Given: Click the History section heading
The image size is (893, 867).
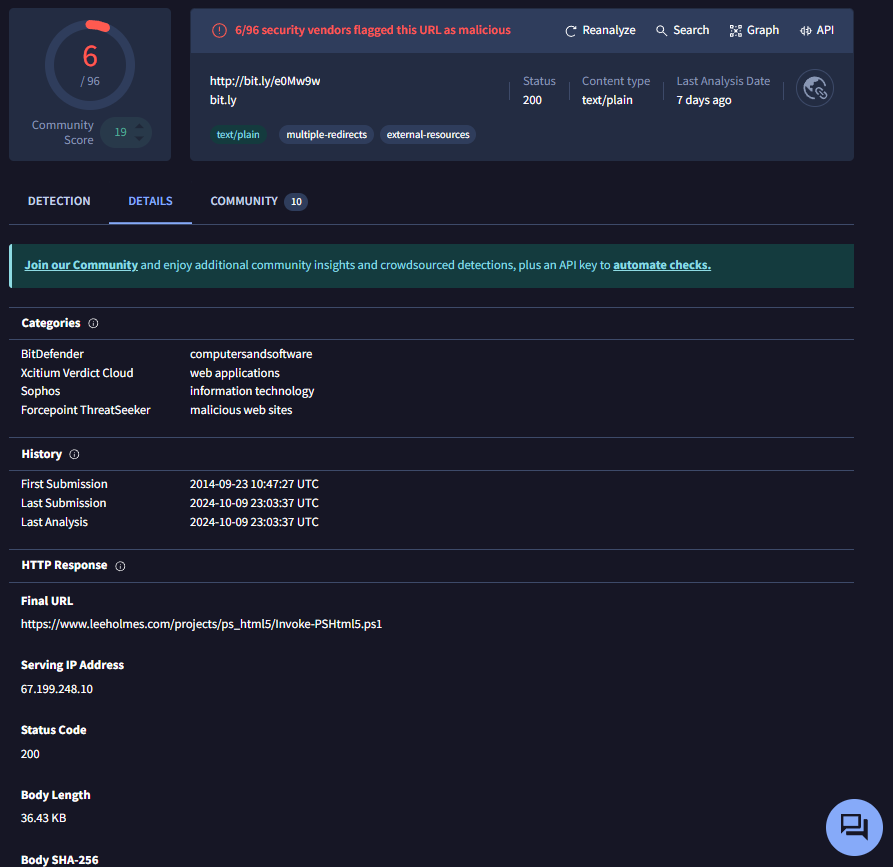Looking at the screenshot, I should coord(42,455).
